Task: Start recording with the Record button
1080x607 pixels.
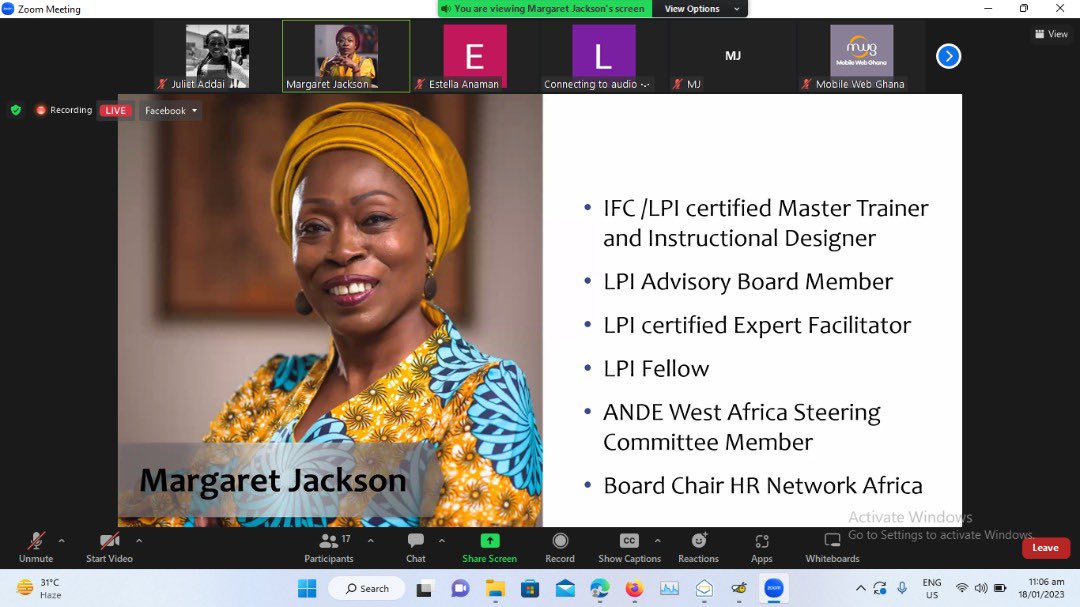Action: point(560,548)
